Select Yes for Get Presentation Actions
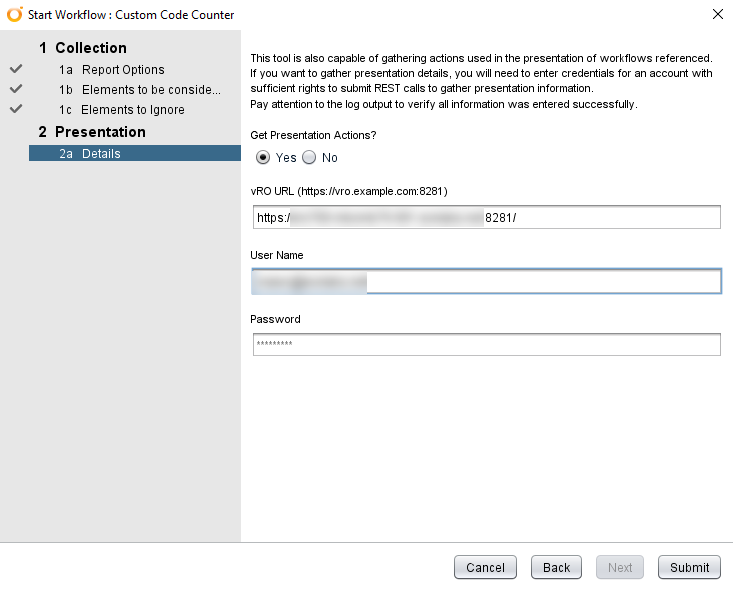 263,157
